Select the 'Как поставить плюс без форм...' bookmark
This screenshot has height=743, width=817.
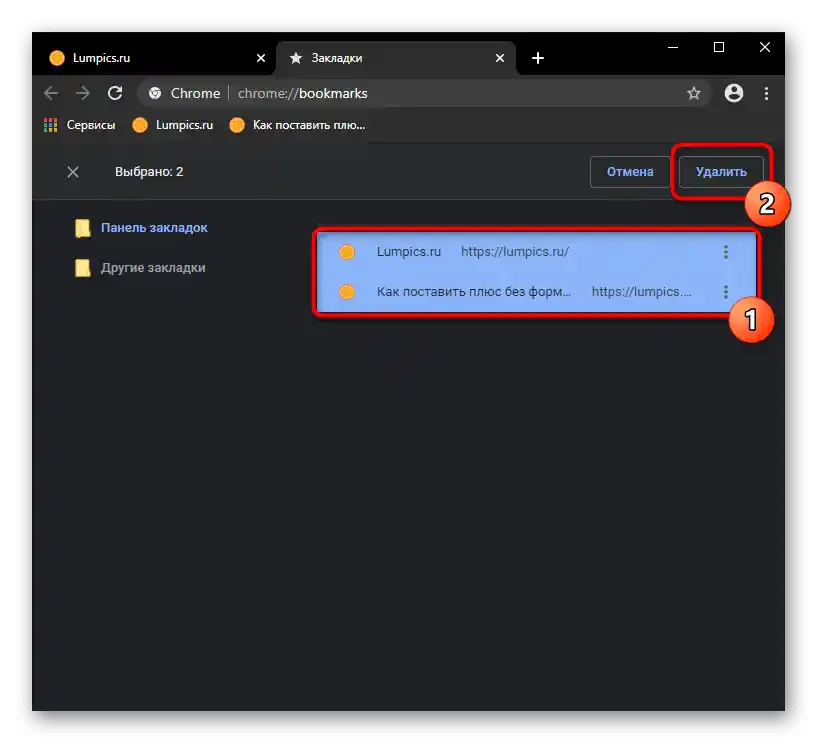(x=537, y=292)
